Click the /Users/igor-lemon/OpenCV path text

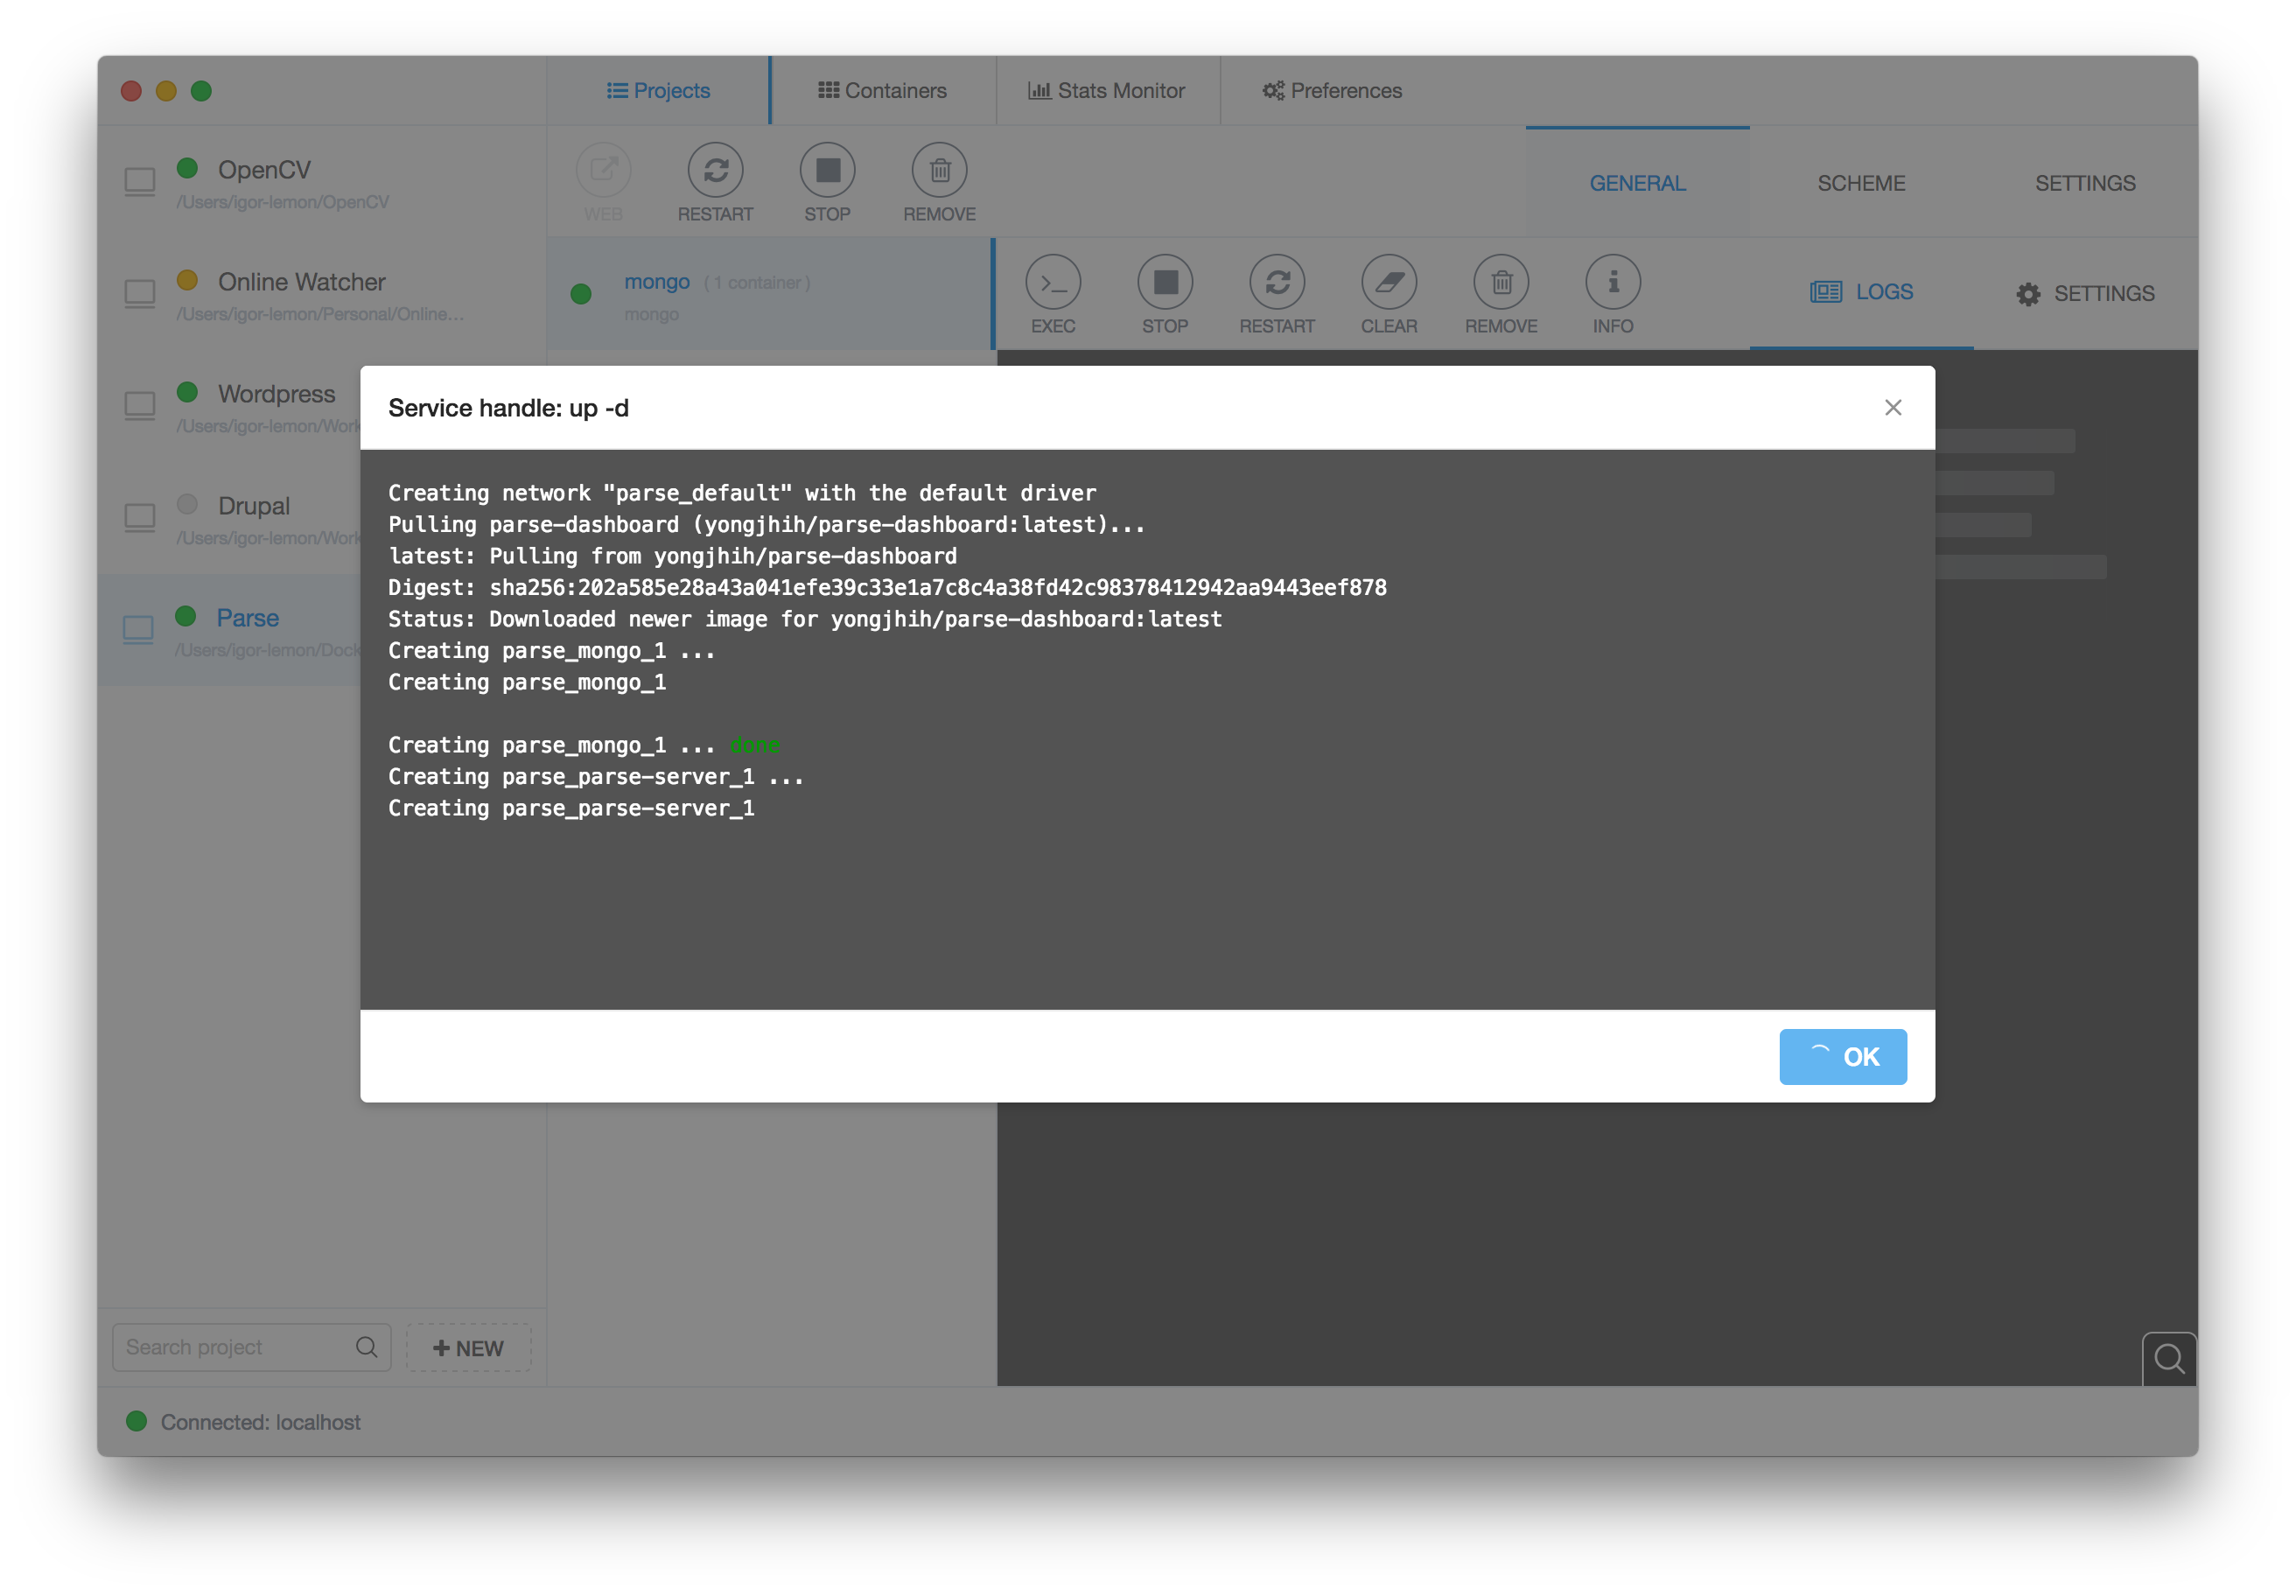(283, 202)
